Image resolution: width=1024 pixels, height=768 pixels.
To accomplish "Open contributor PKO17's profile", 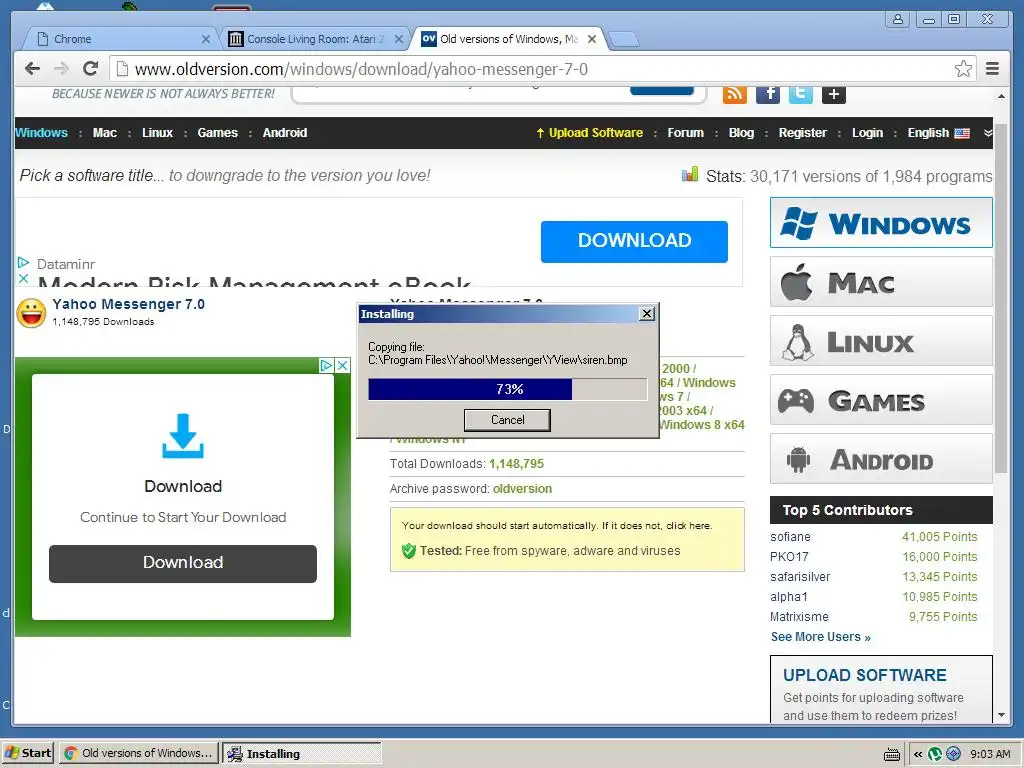I will pos(789,556).
